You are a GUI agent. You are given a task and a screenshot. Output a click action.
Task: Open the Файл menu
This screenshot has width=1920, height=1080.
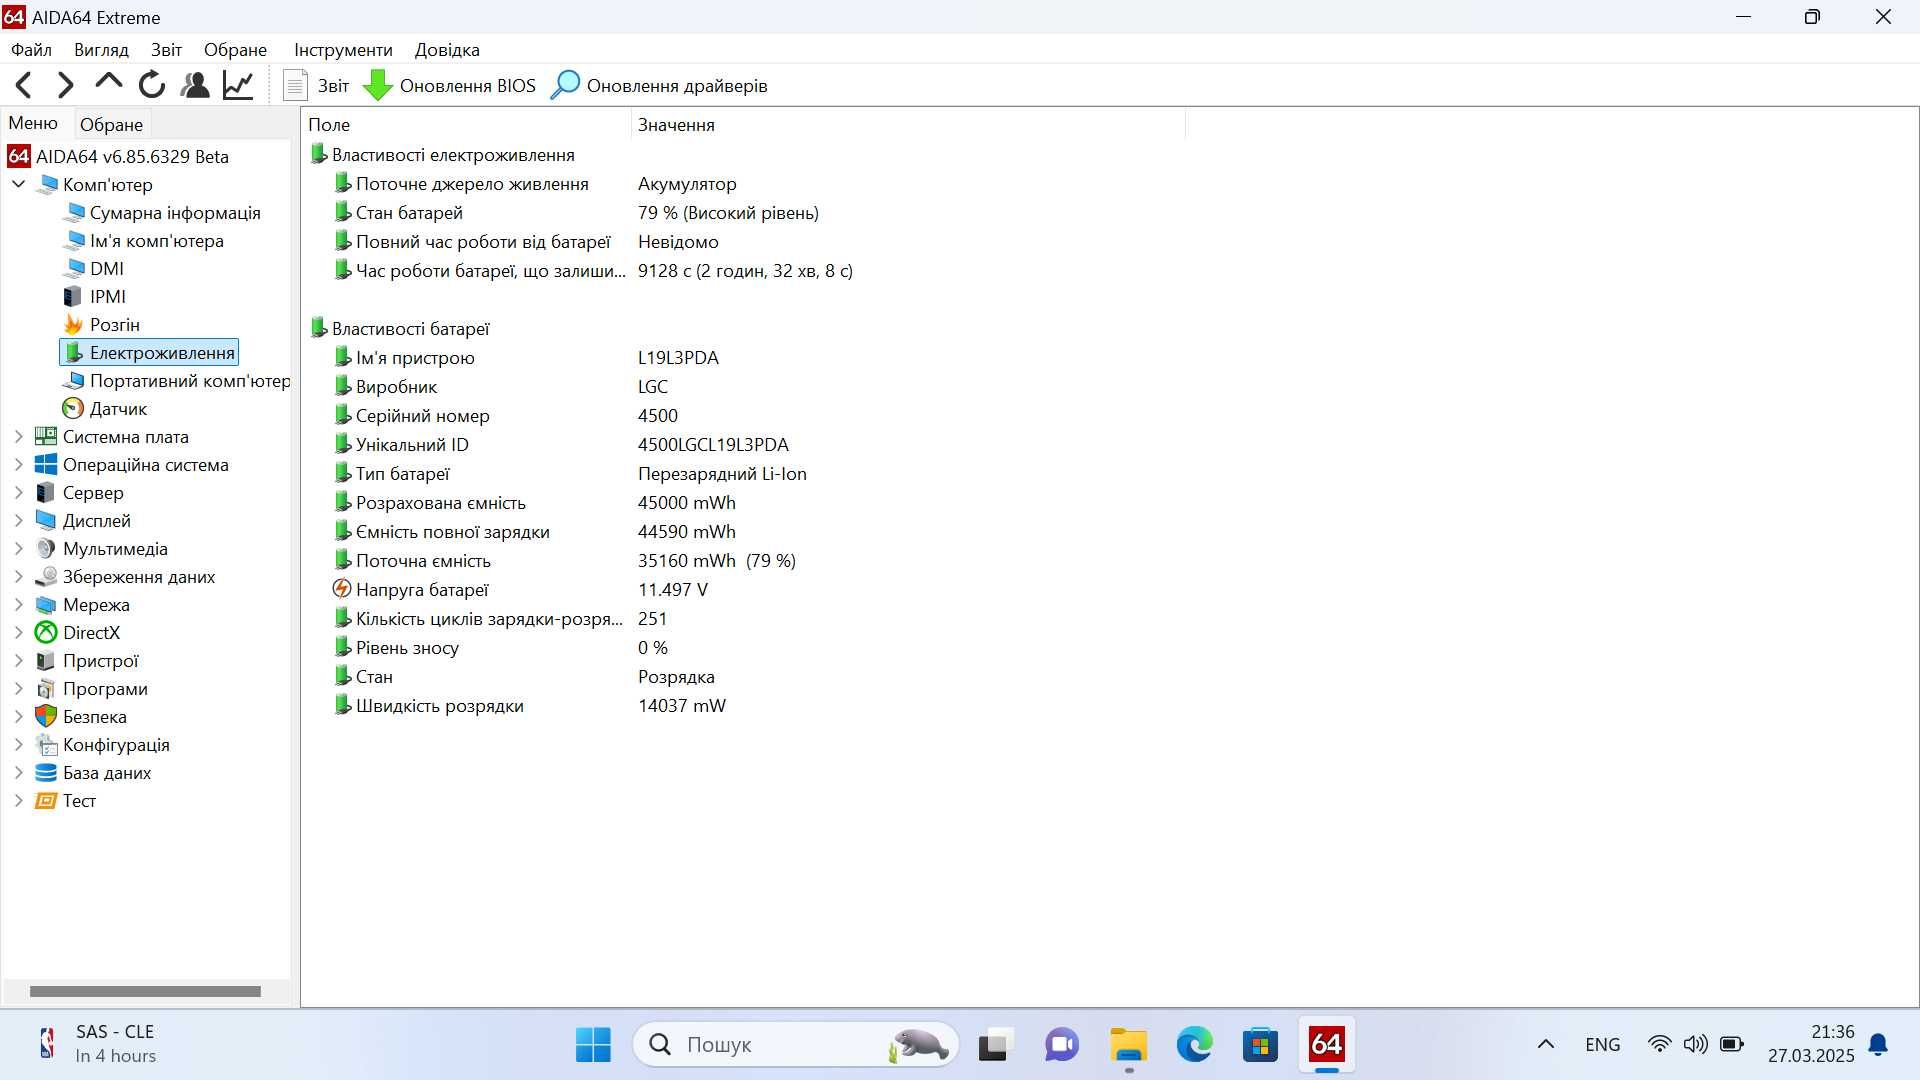pyautogui.click(x=31, y=49)
